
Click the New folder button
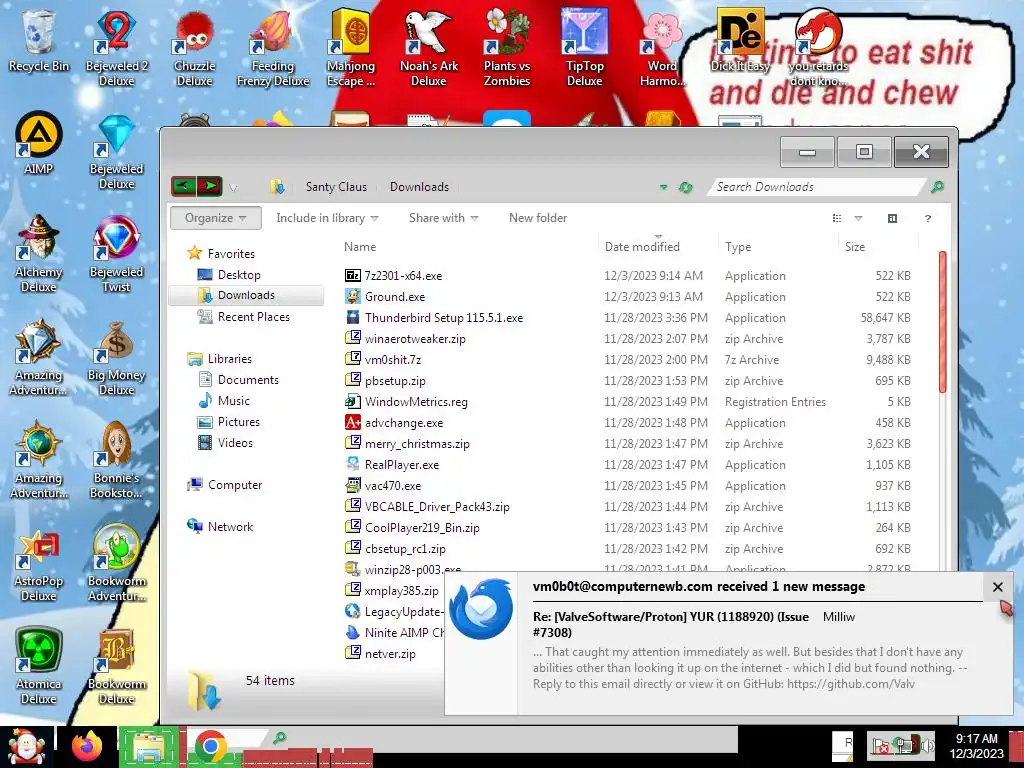tap(537, 218)
